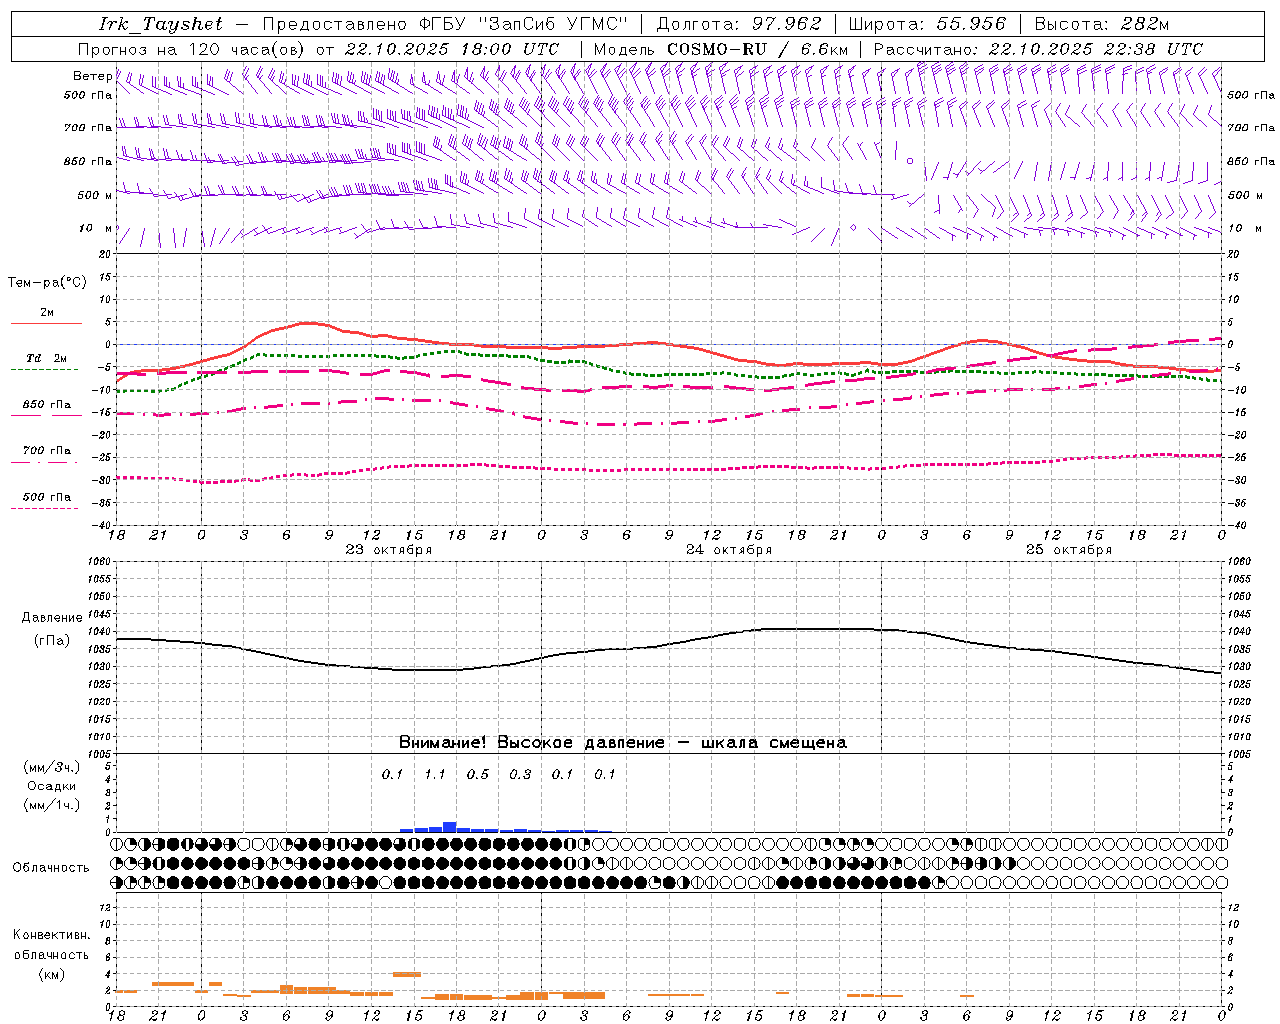Click the 700 гПа temperature legend dash-dot line
Viewport: 1280px width, 1024px height.
click(44, 462)
